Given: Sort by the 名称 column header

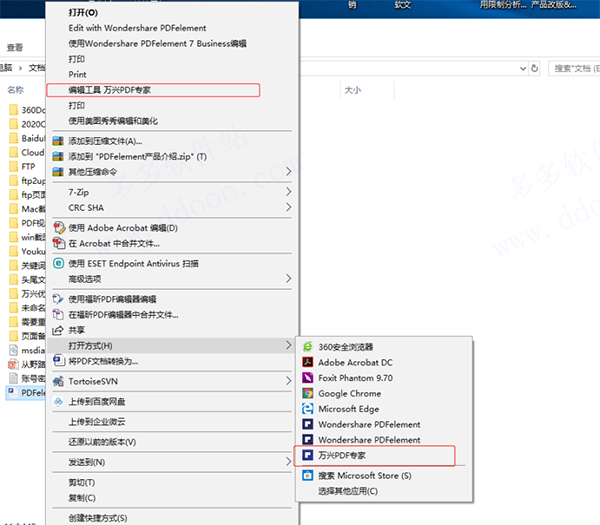Looking at the screenshot, I should click(x=16, y=90).
